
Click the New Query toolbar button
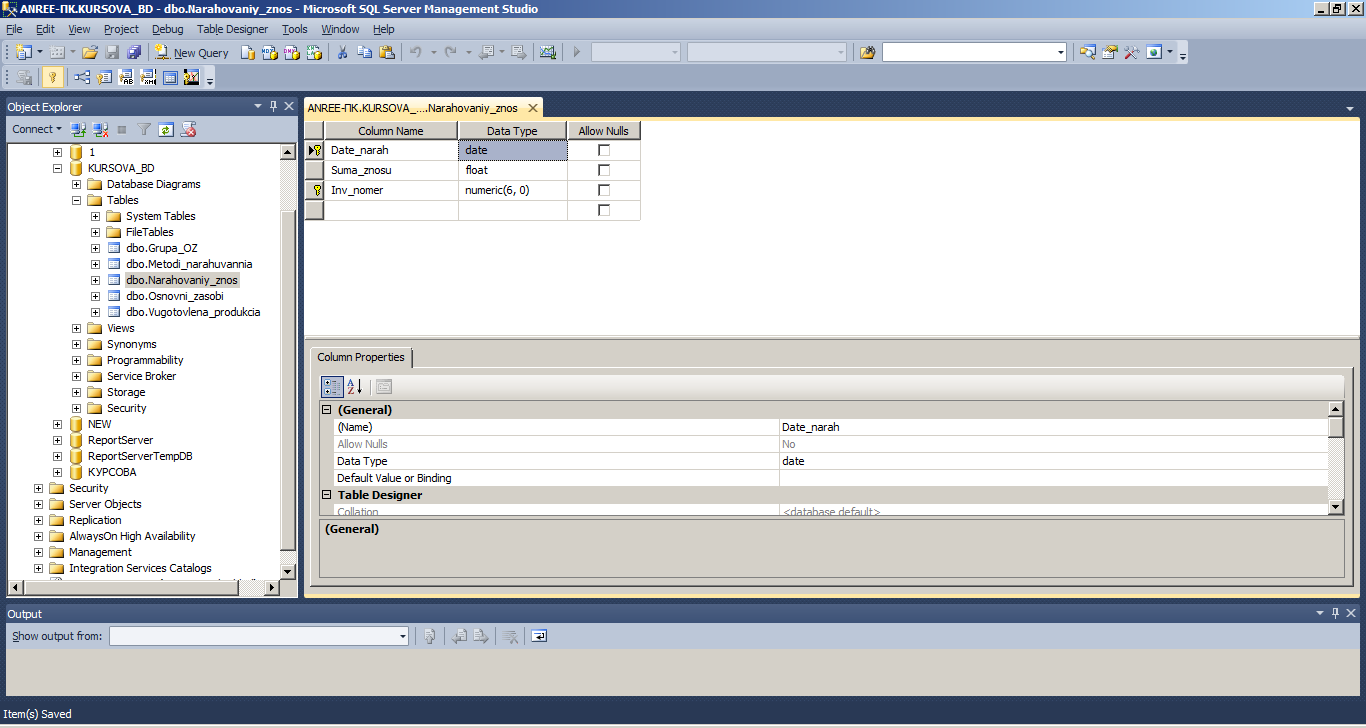tap(192, 52)
